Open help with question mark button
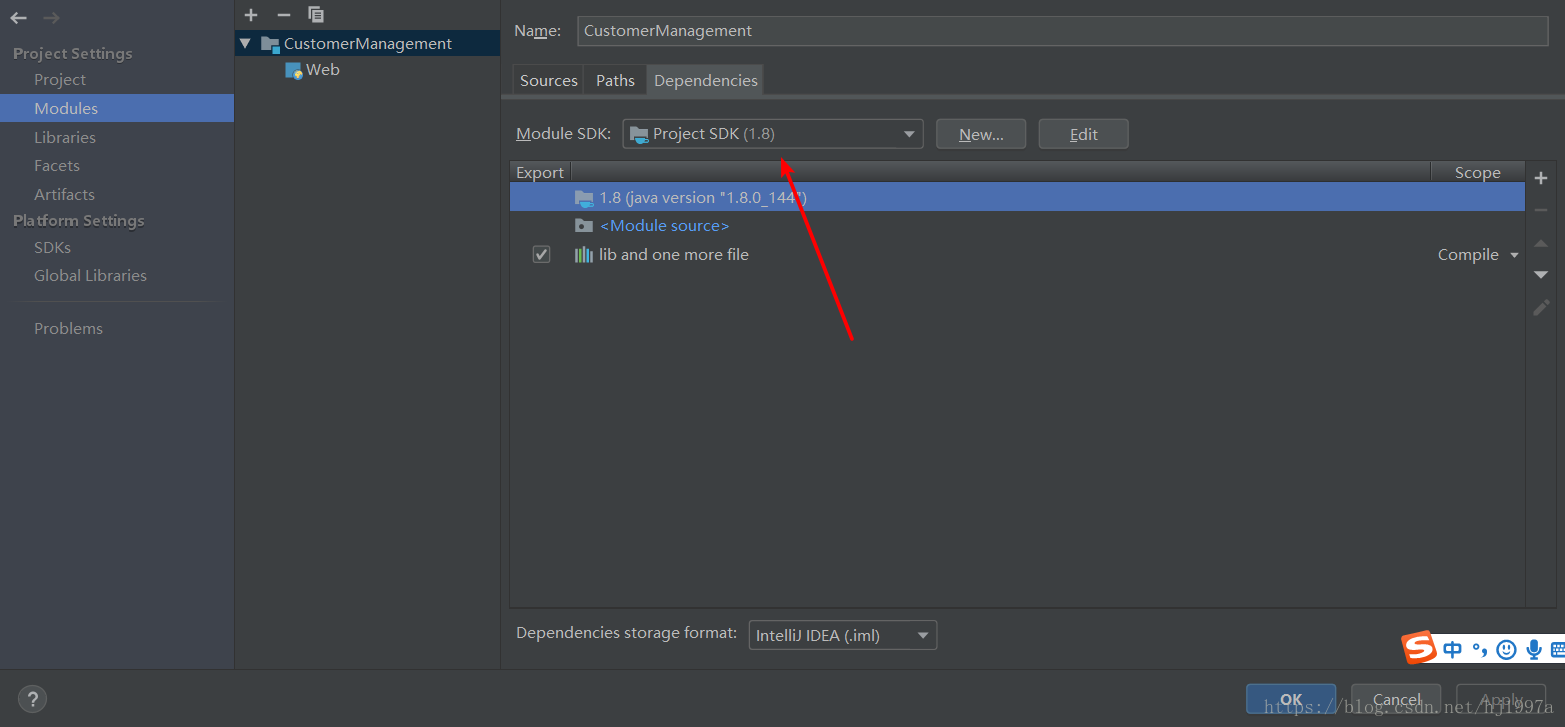Viewport: 1565px width, 727px height. click(x=32, y=698)
